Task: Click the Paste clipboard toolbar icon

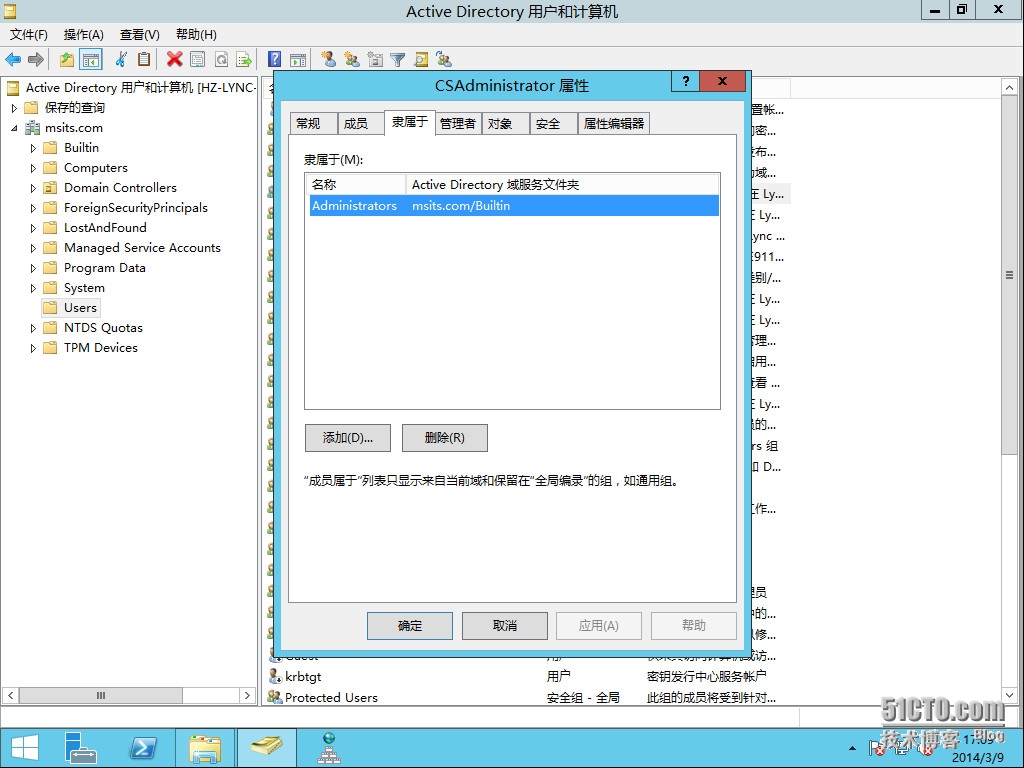Action: coord(144,59)
